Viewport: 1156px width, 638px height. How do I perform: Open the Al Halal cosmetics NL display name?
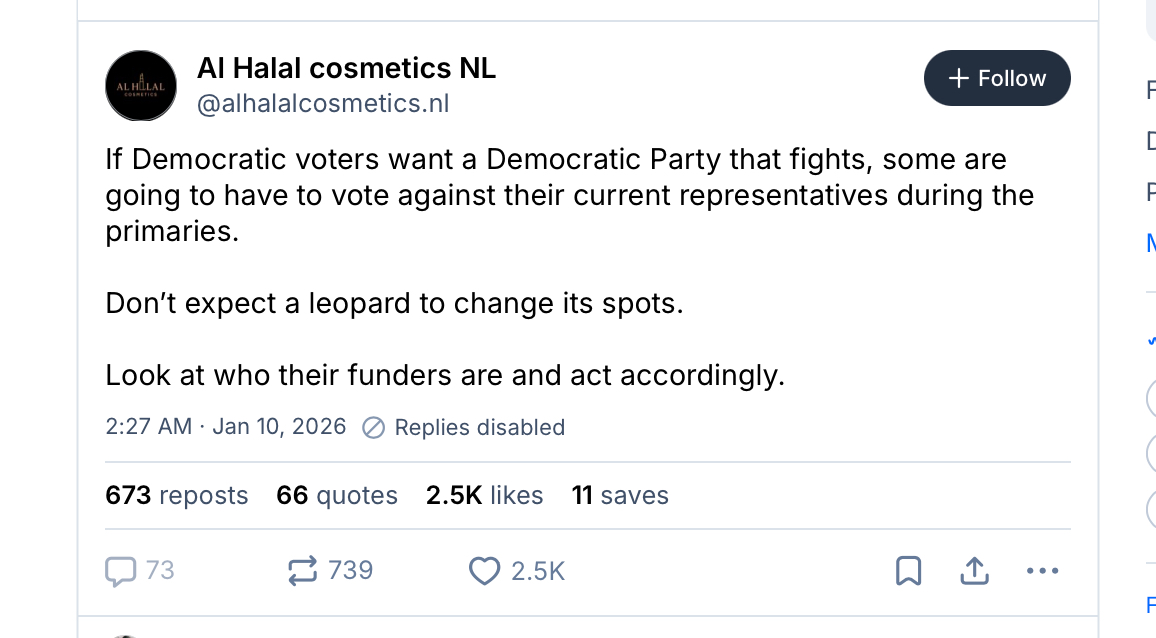346,68
